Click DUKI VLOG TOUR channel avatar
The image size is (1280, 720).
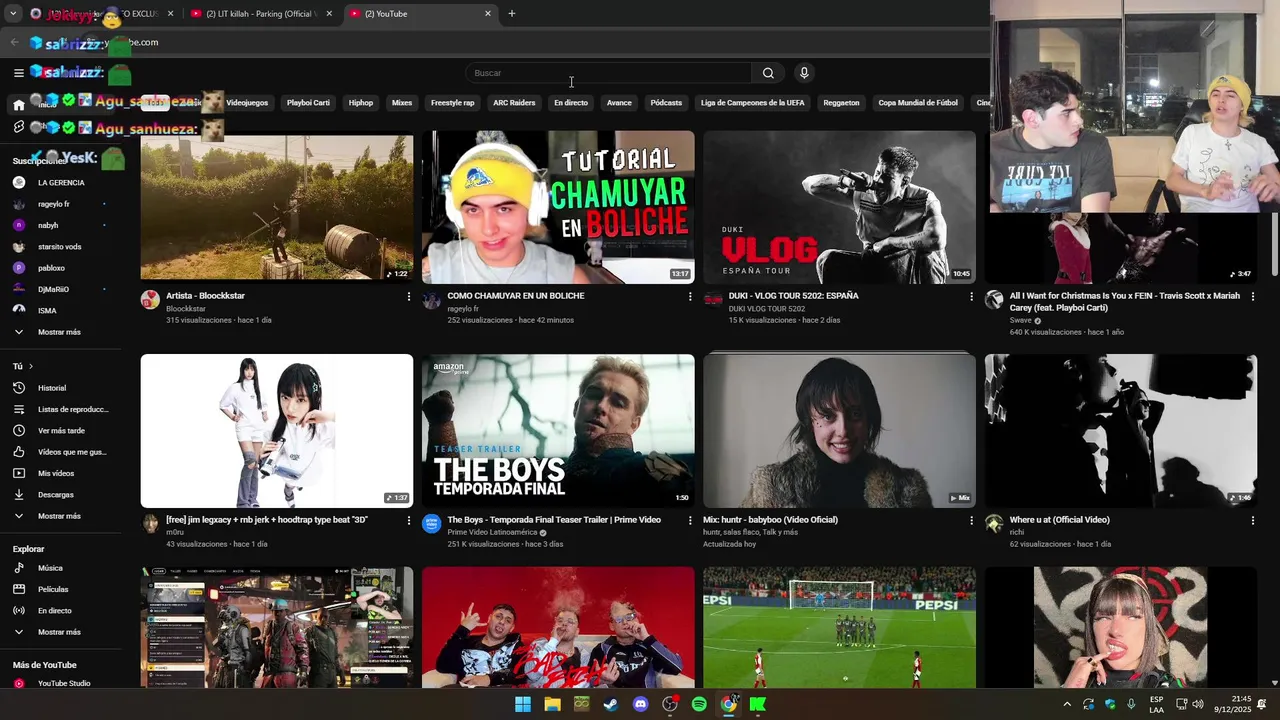pyautogui.click(x=713, y=300)
